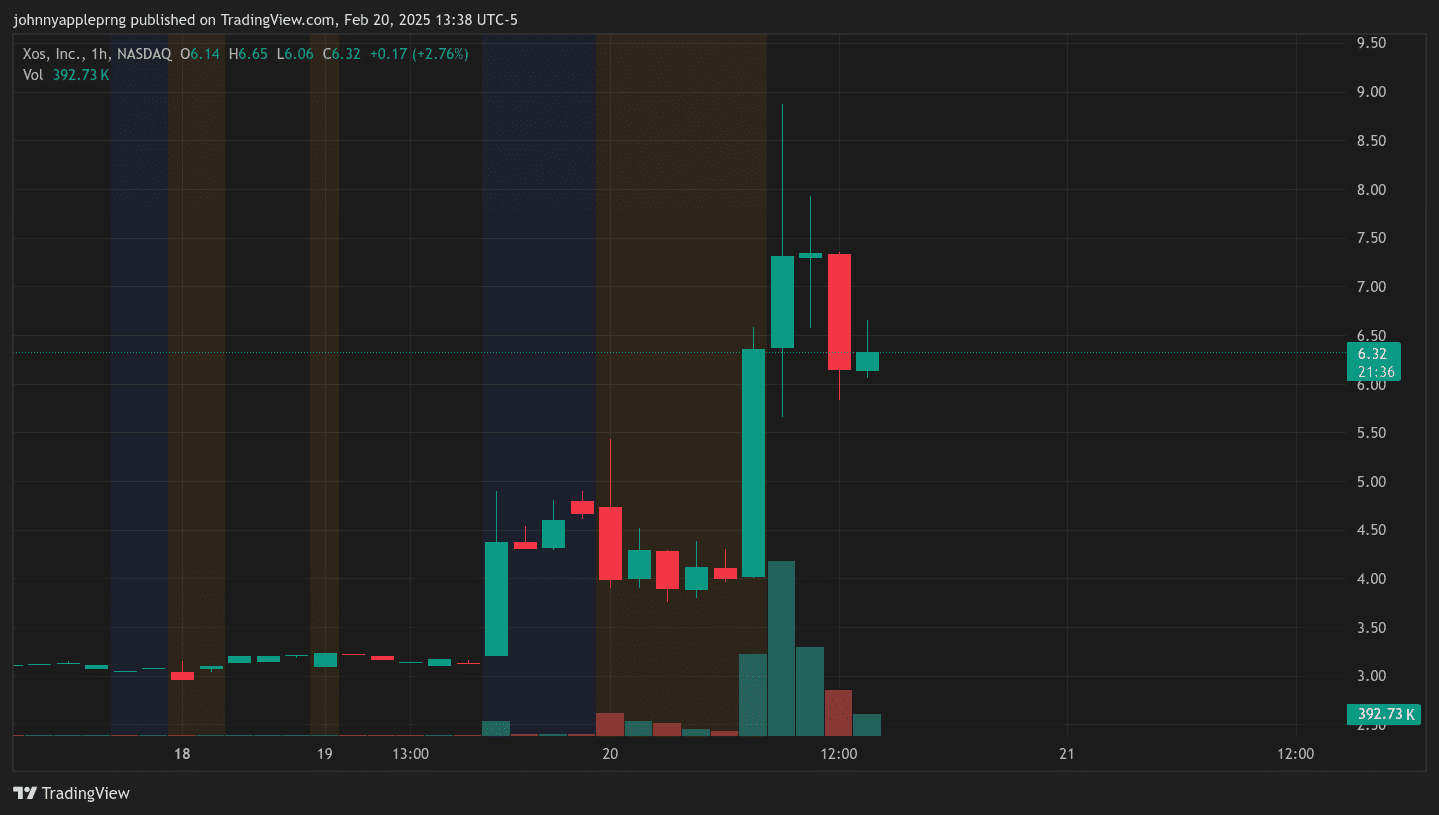Click the 7.50 price axis label

1371,238
